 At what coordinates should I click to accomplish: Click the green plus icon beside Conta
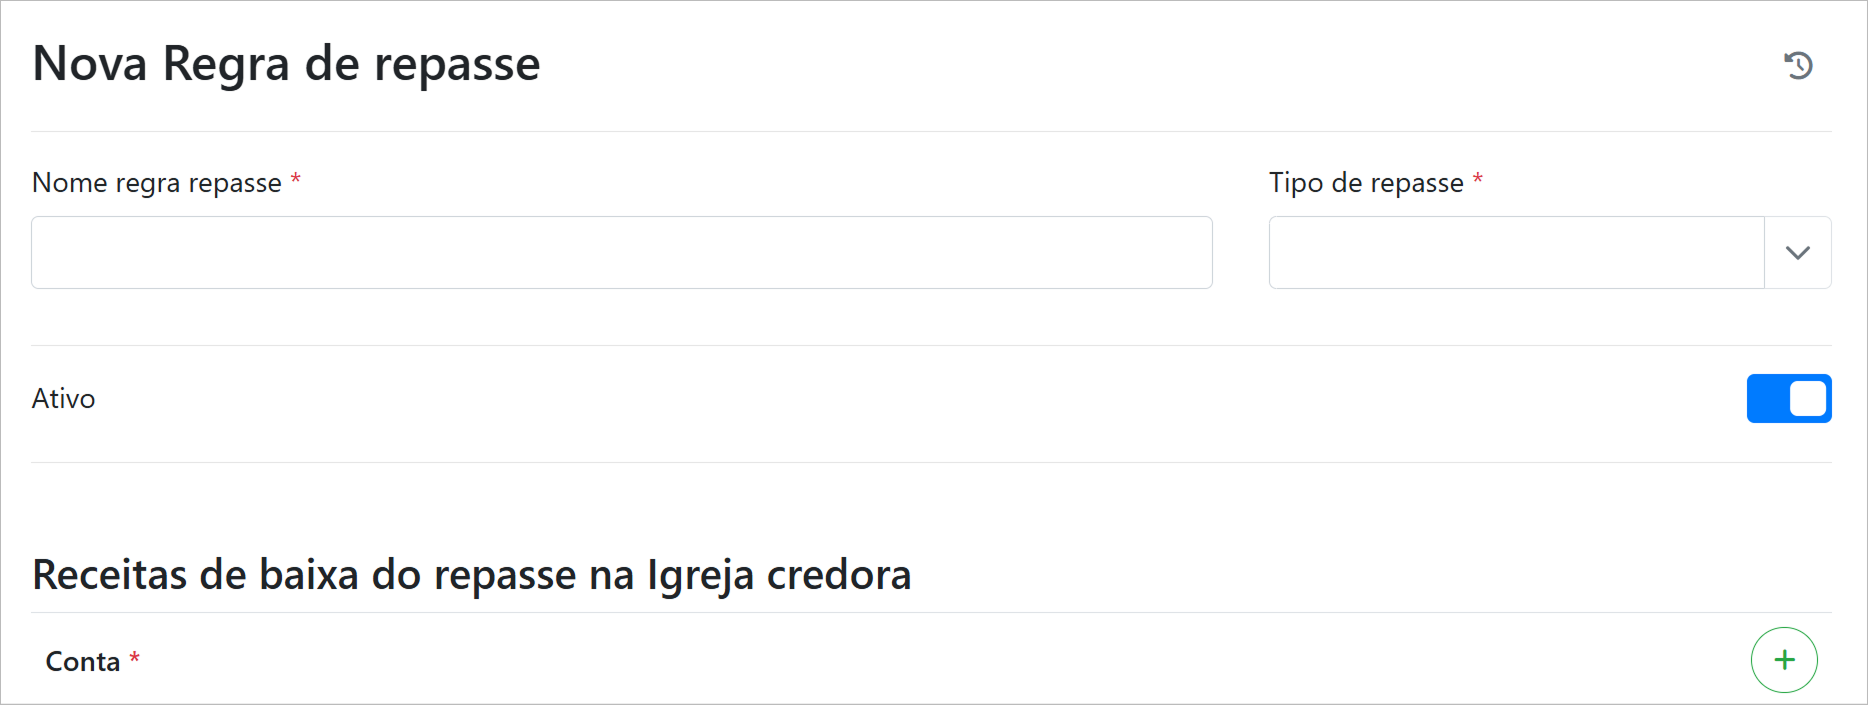(x=1784, y=660)
